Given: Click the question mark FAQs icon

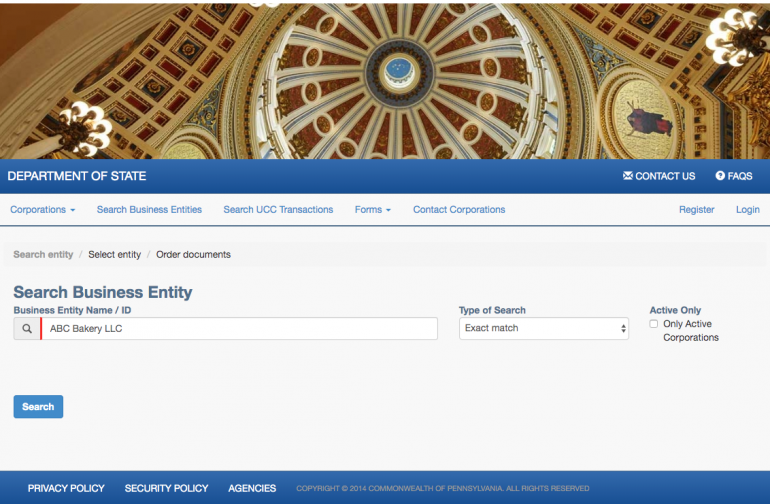Looking at the screenshot, I should [720, 176].
